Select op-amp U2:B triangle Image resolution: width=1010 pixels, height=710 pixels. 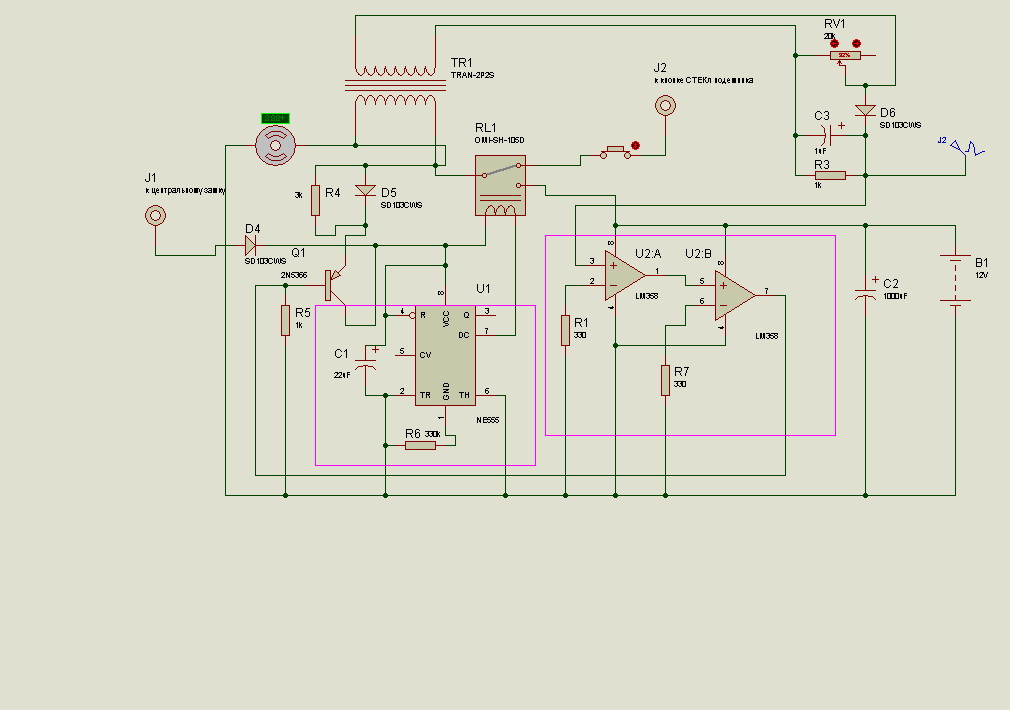pyautogui.click(x=733, y=293)
